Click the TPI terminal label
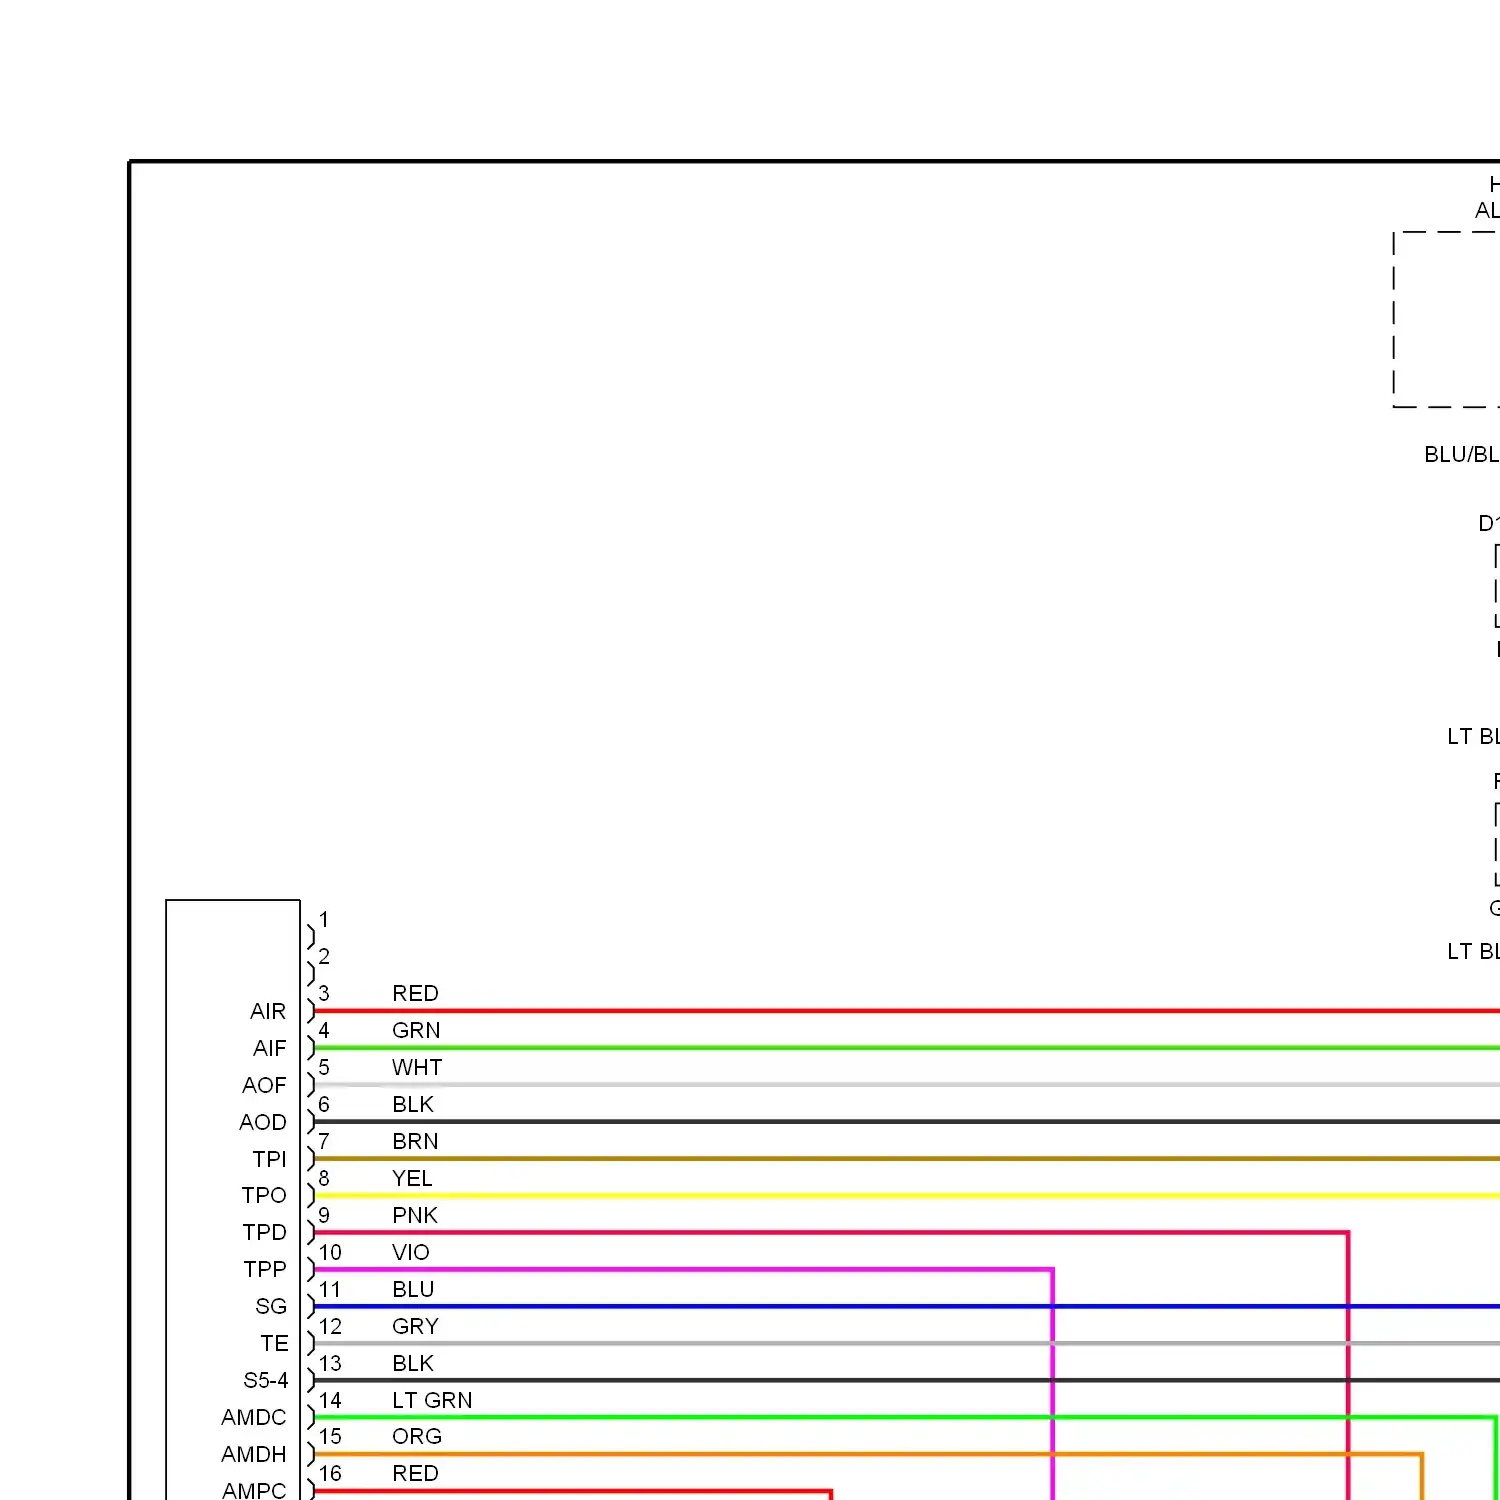The width and height of the screenshot is (1500, 1500). (x=270, y=1159)
